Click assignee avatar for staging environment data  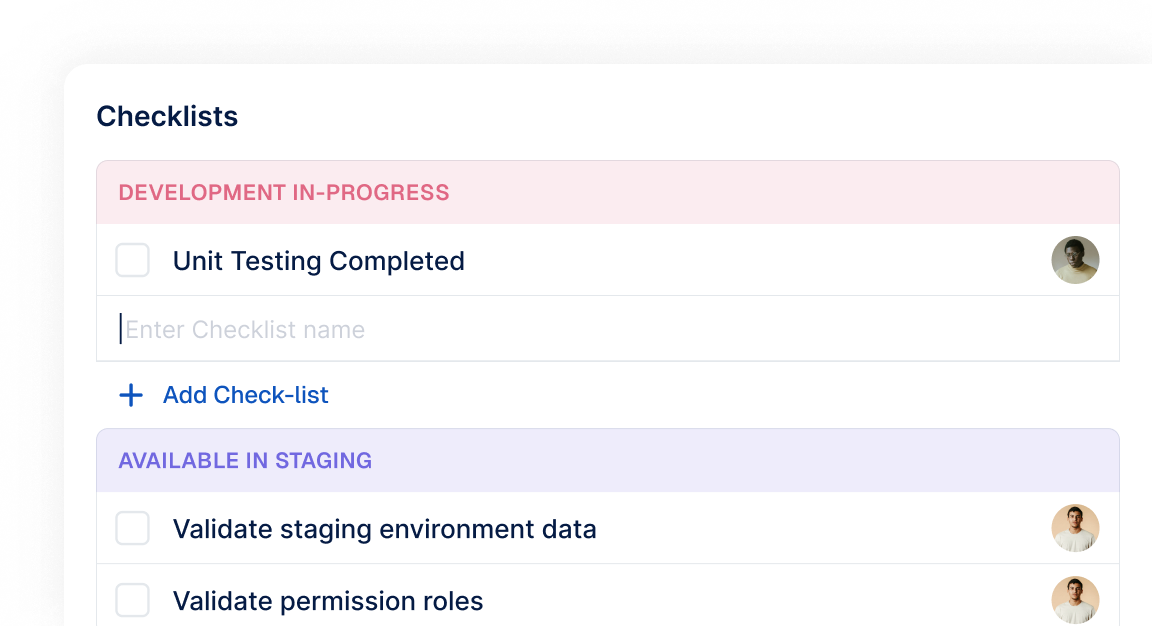click(x=1075, y=528)
